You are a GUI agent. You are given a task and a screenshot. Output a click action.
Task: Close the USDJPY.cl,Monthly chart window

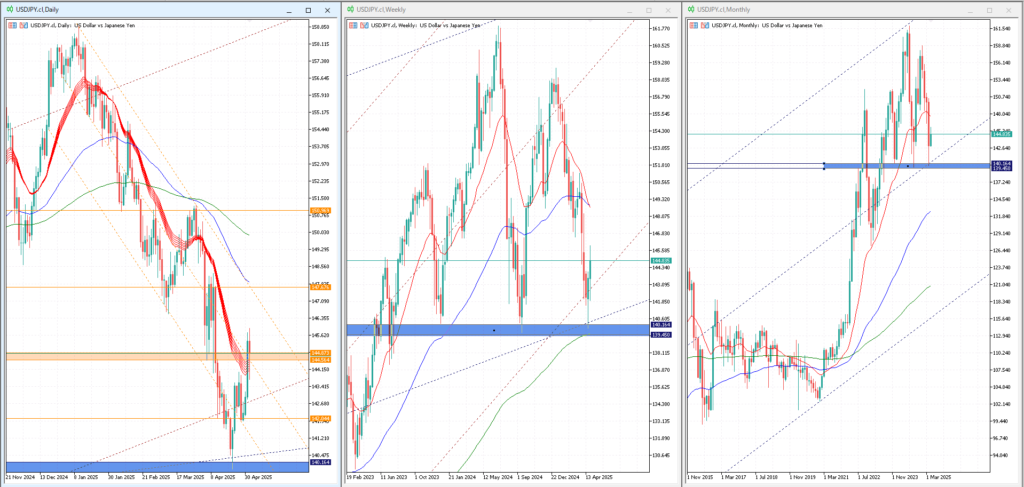coord(1009,10)
